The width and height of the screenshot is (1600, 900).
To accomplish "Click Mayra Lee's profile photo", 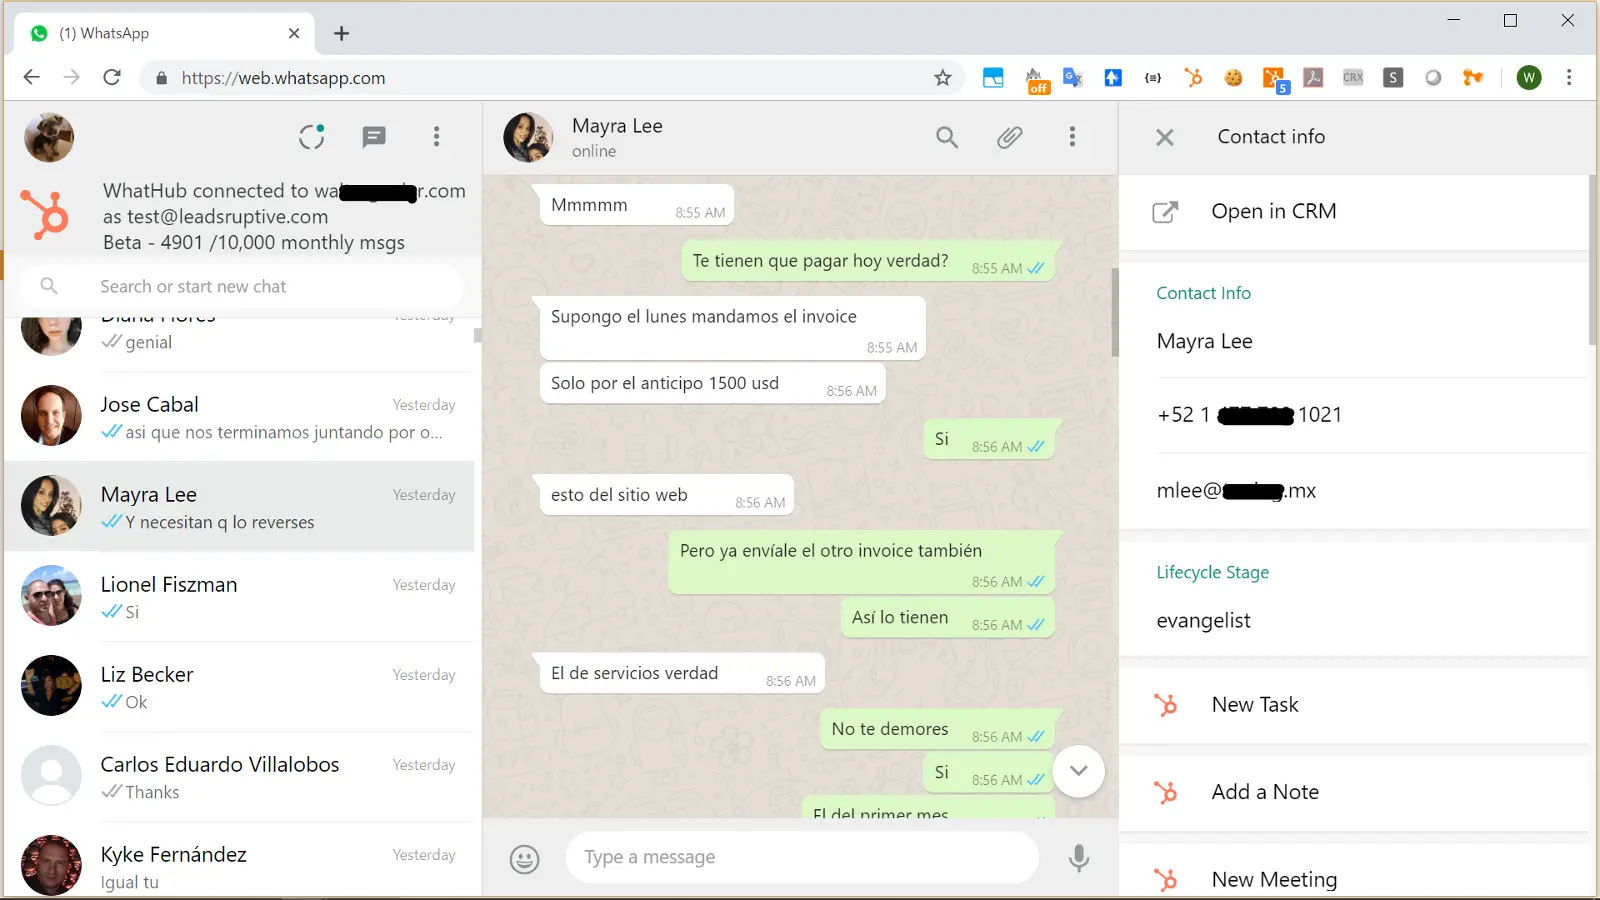I will coord(529,137).
